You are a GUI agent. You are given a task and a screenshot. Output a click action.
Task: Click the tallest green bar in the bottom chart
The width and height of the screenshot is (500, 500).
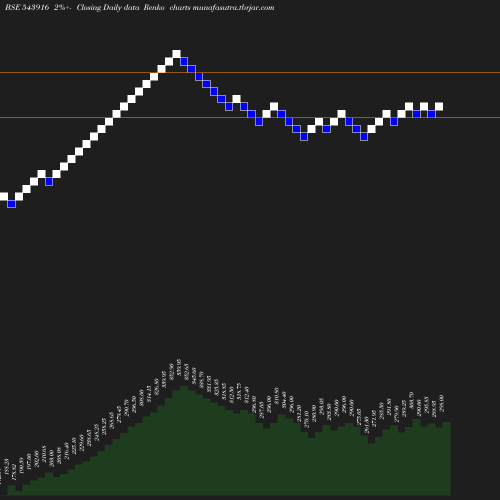click(184, 441)
